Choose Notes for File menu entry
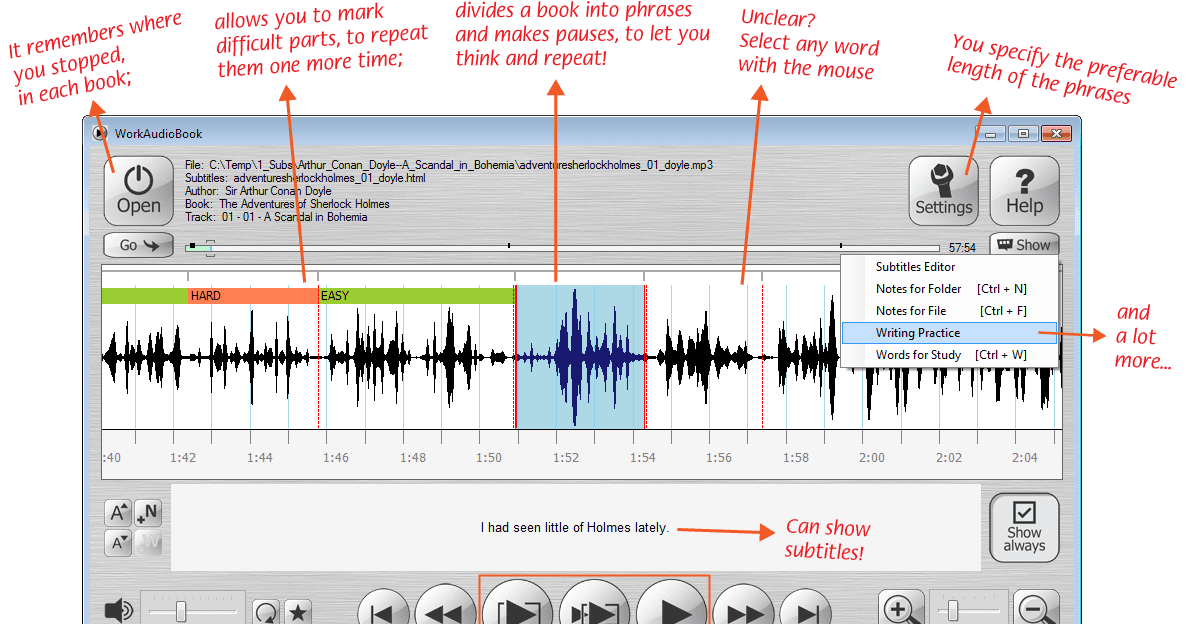The width and height of the screenshot is (1190, 624). tap(949, 311)
